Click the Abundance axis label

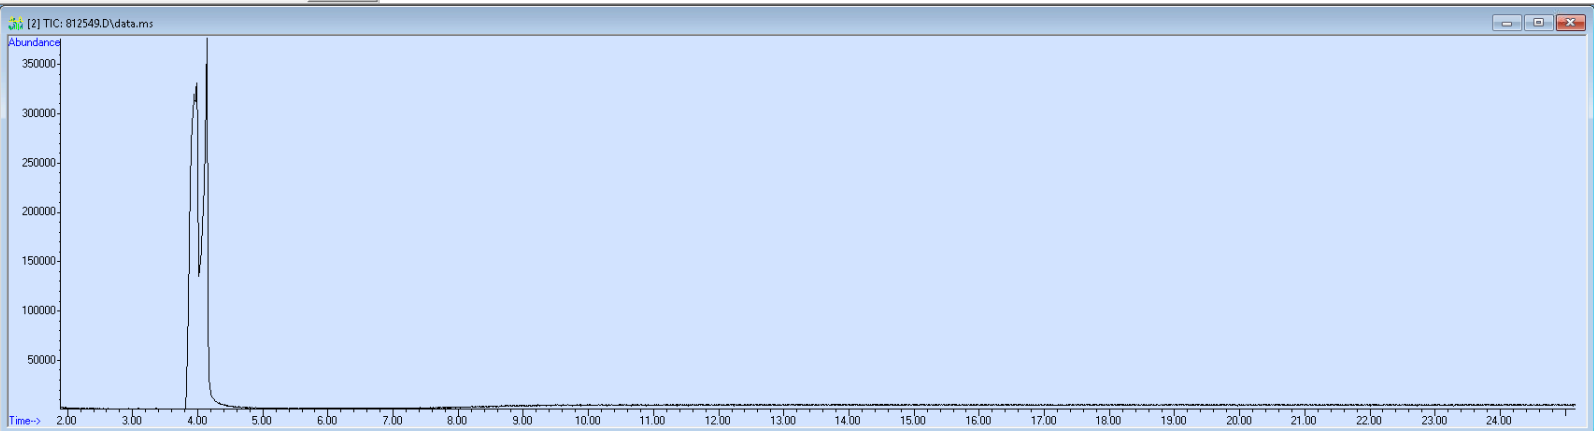(x=34, y=43)
